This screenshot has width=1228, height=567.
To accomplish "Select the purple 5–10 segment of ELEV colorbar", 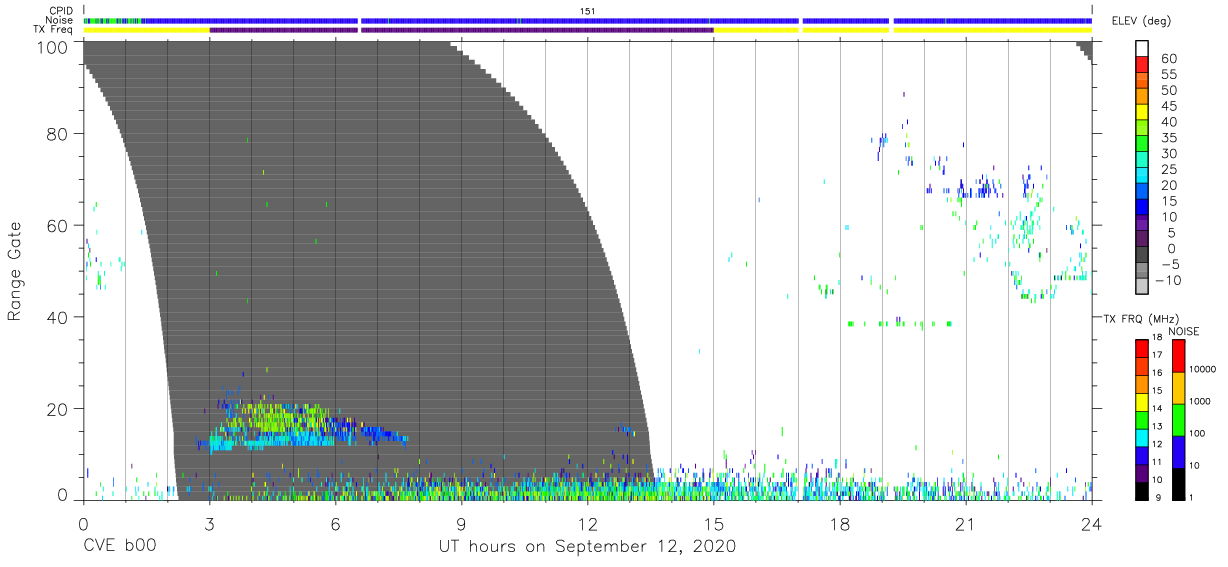I will 1141,224.
